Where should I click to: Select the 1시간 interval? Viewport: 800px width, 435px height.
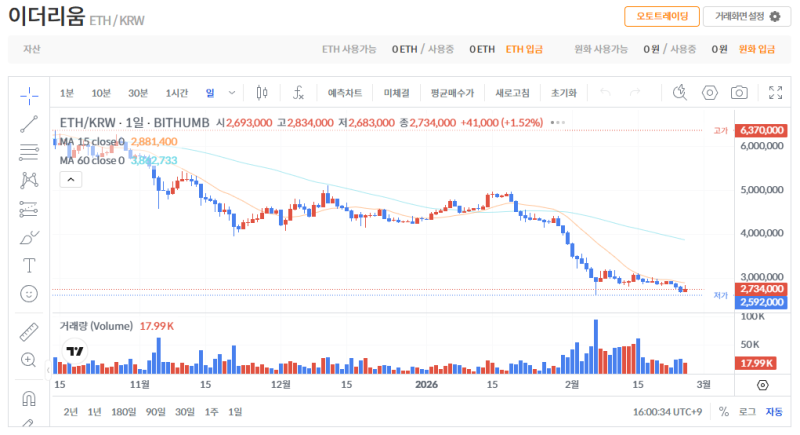[177, 93]
